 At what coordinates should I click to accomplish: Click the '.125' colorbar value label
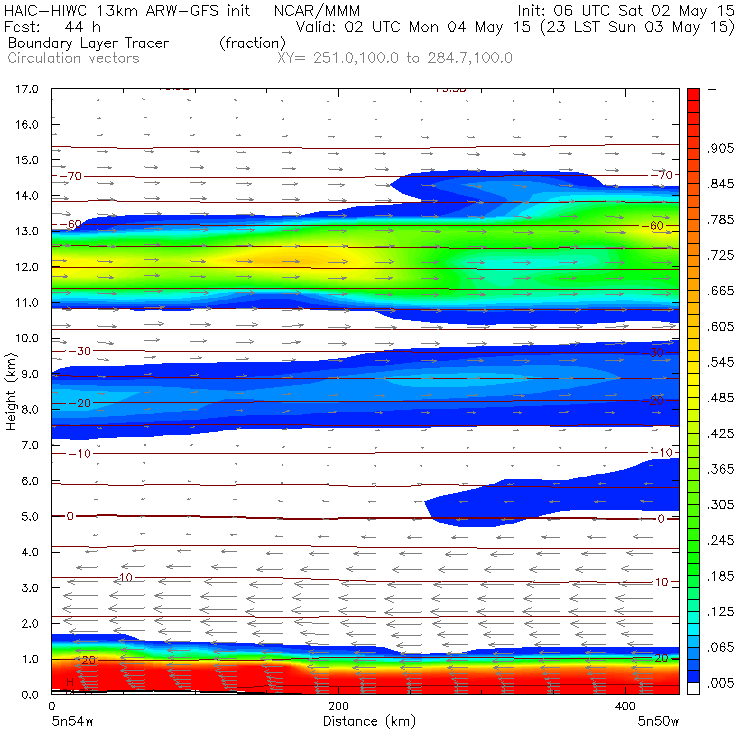[720, 612]
